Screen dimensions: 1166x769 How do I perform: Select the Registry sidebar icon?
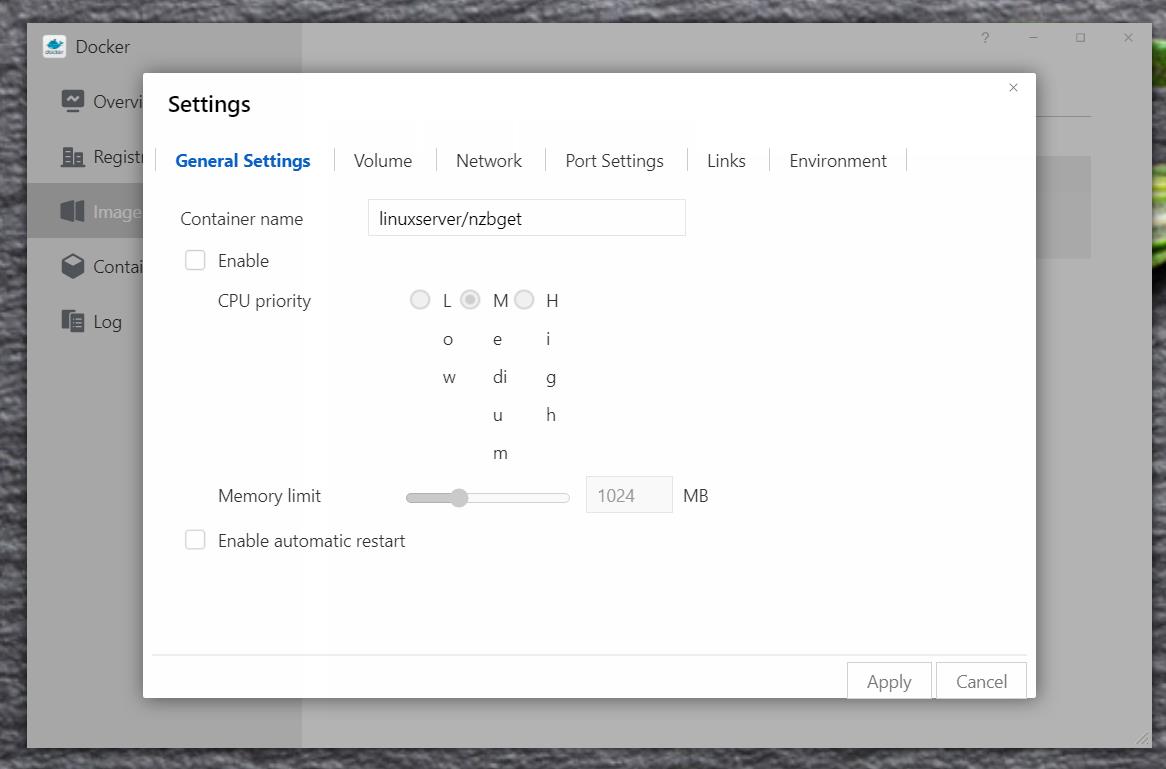click(x=72, y=157)
